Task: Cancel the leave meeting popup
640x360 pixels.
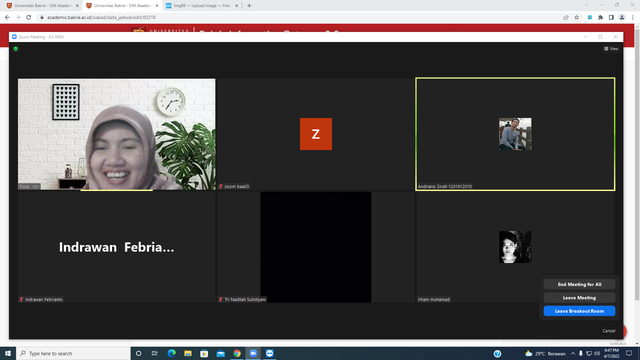Action: click(609, 331)
